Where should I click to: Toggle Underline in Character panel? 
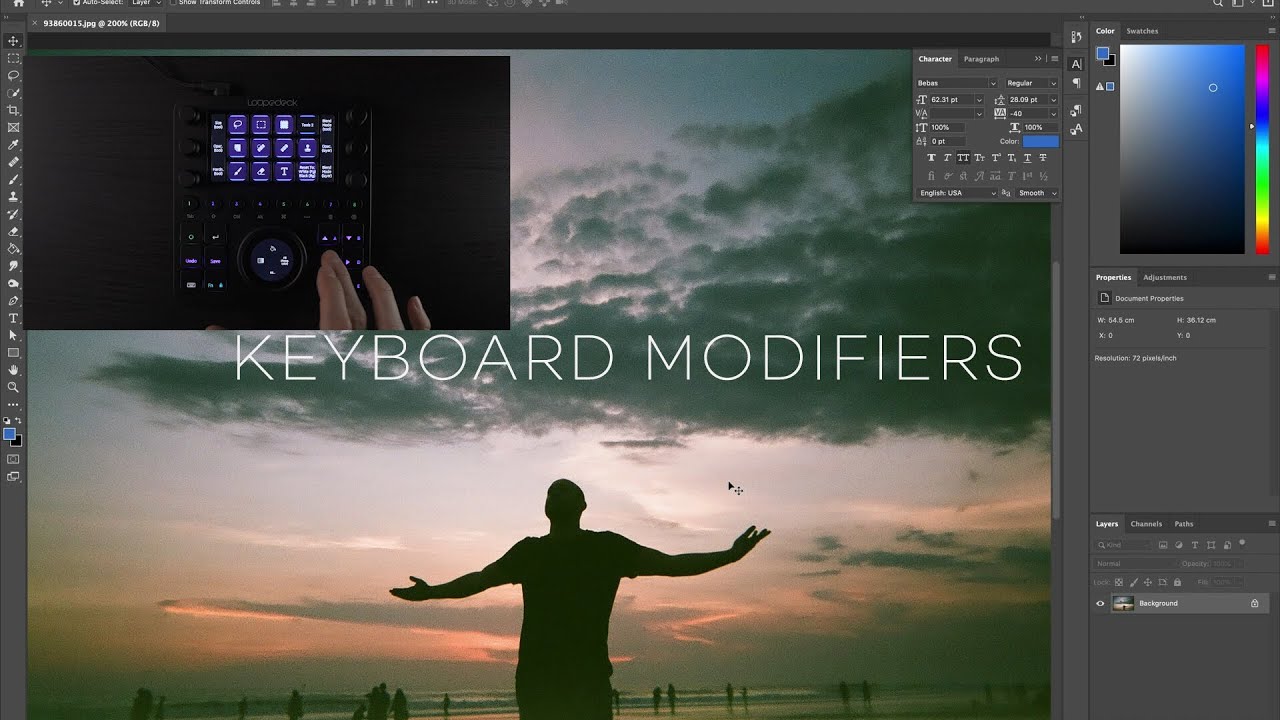(1027, 158)
